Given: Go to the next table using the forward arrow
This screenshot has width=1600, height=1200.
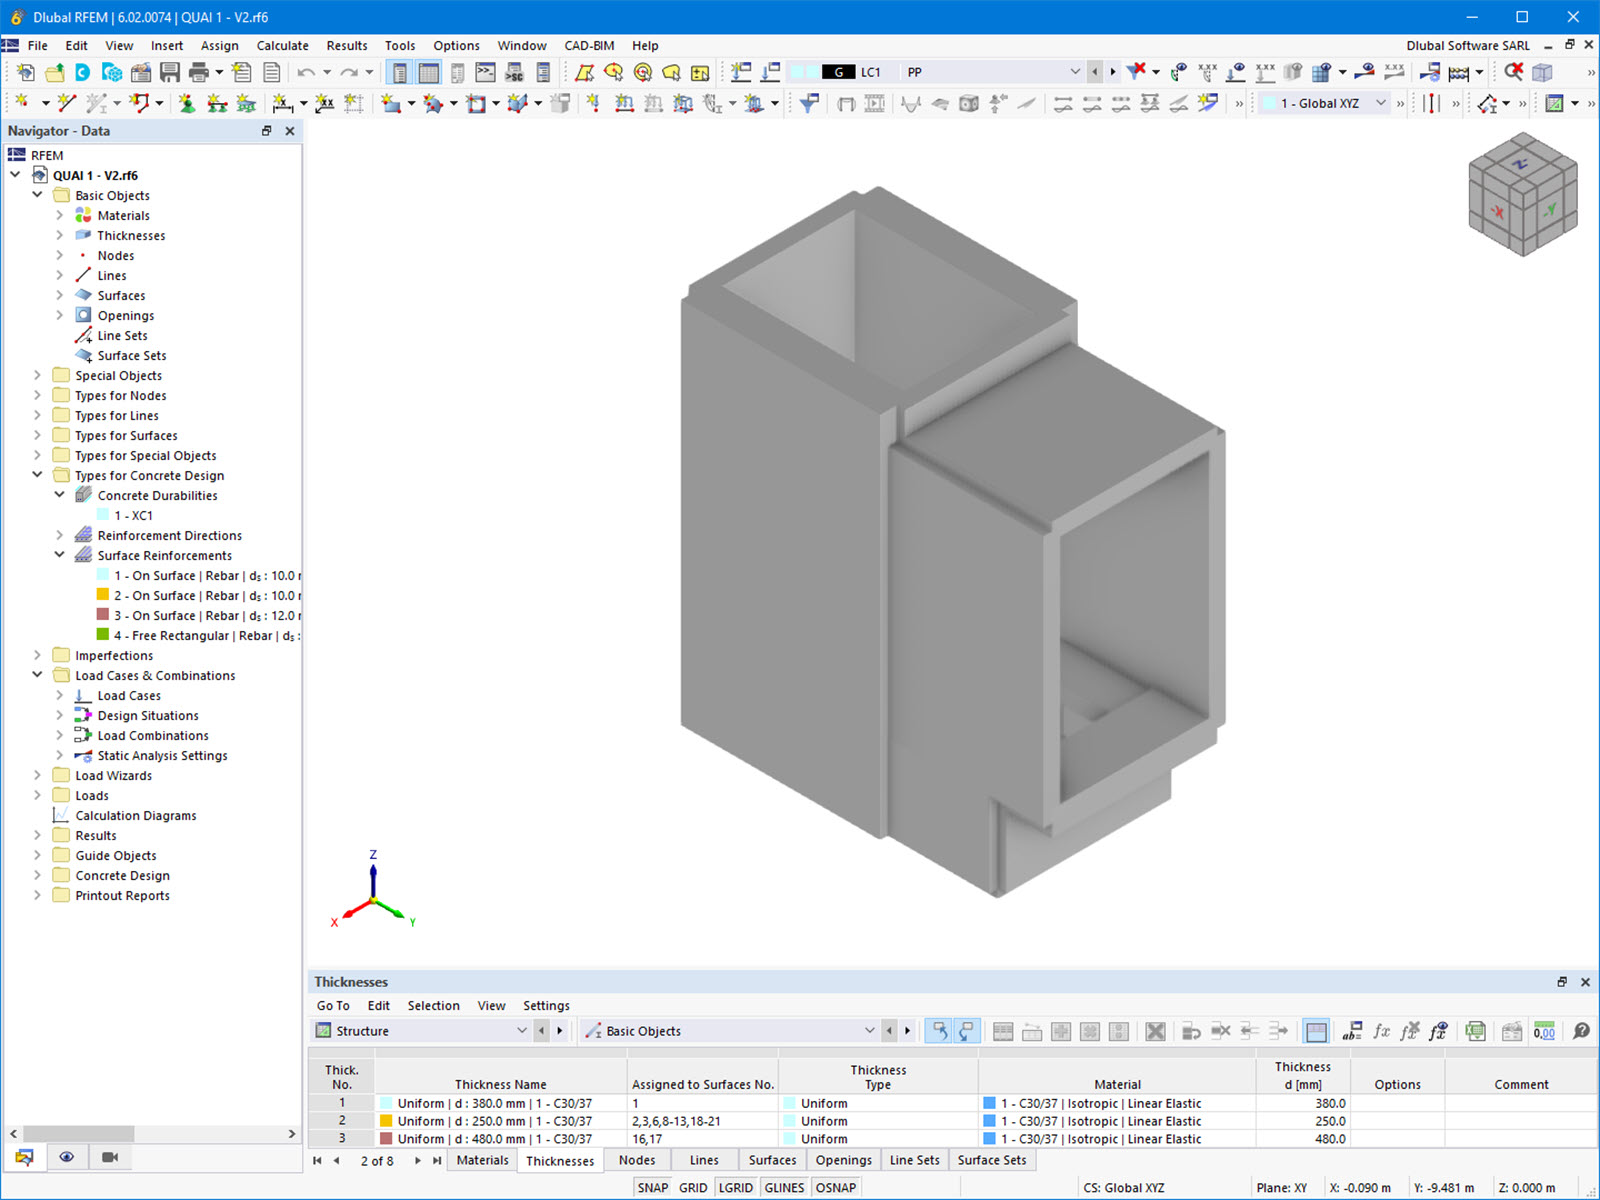Looking at the screenshot, I should tap(418, 1160).
